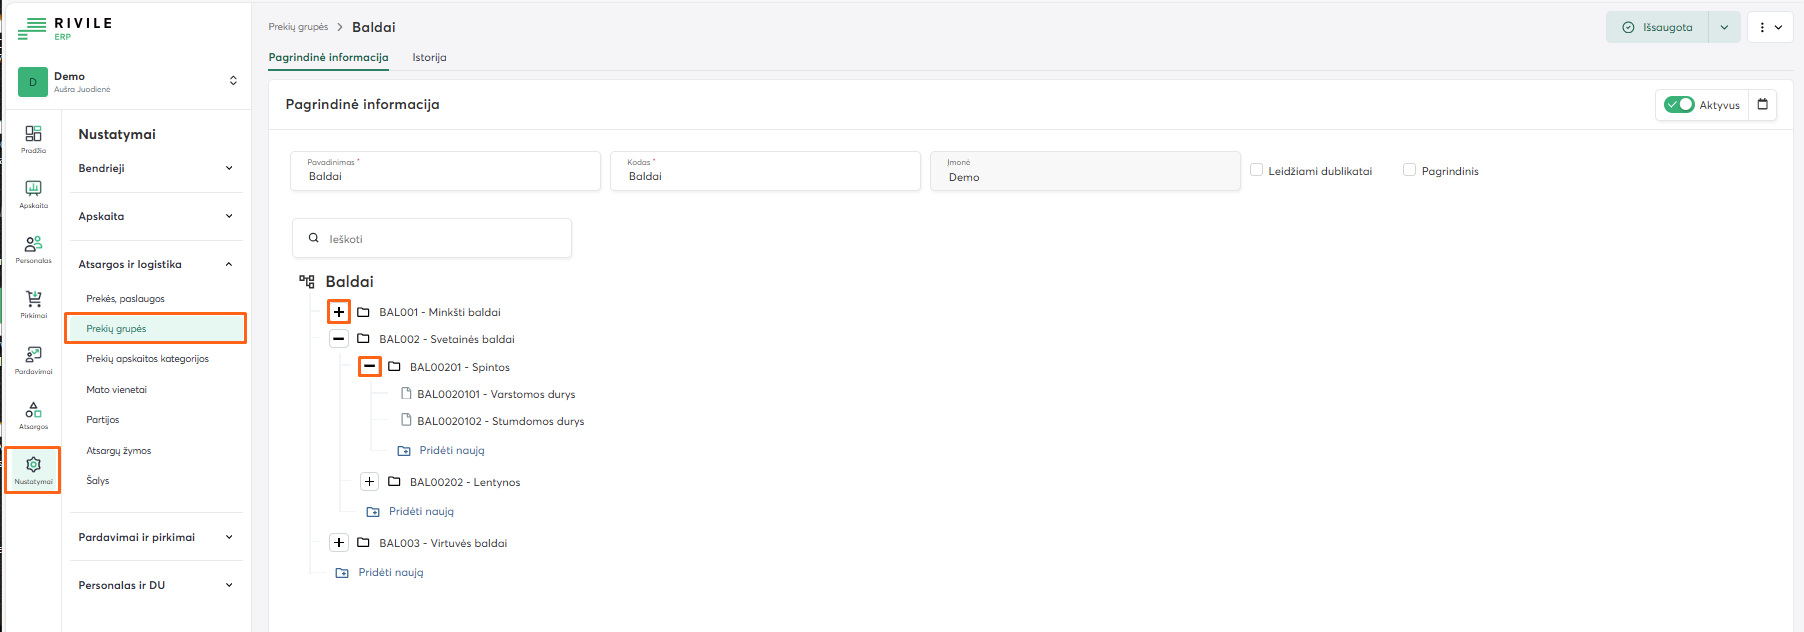Collapse the BAL00201 - Spintos node
Screen dimensions: 1804x632
tap(370, 367)
